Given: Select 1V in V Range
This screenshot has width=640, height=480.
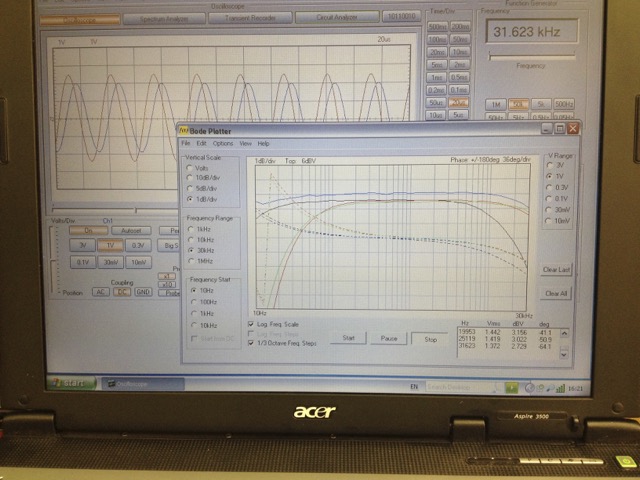Looking at the screenshot, I should (556, 176).
